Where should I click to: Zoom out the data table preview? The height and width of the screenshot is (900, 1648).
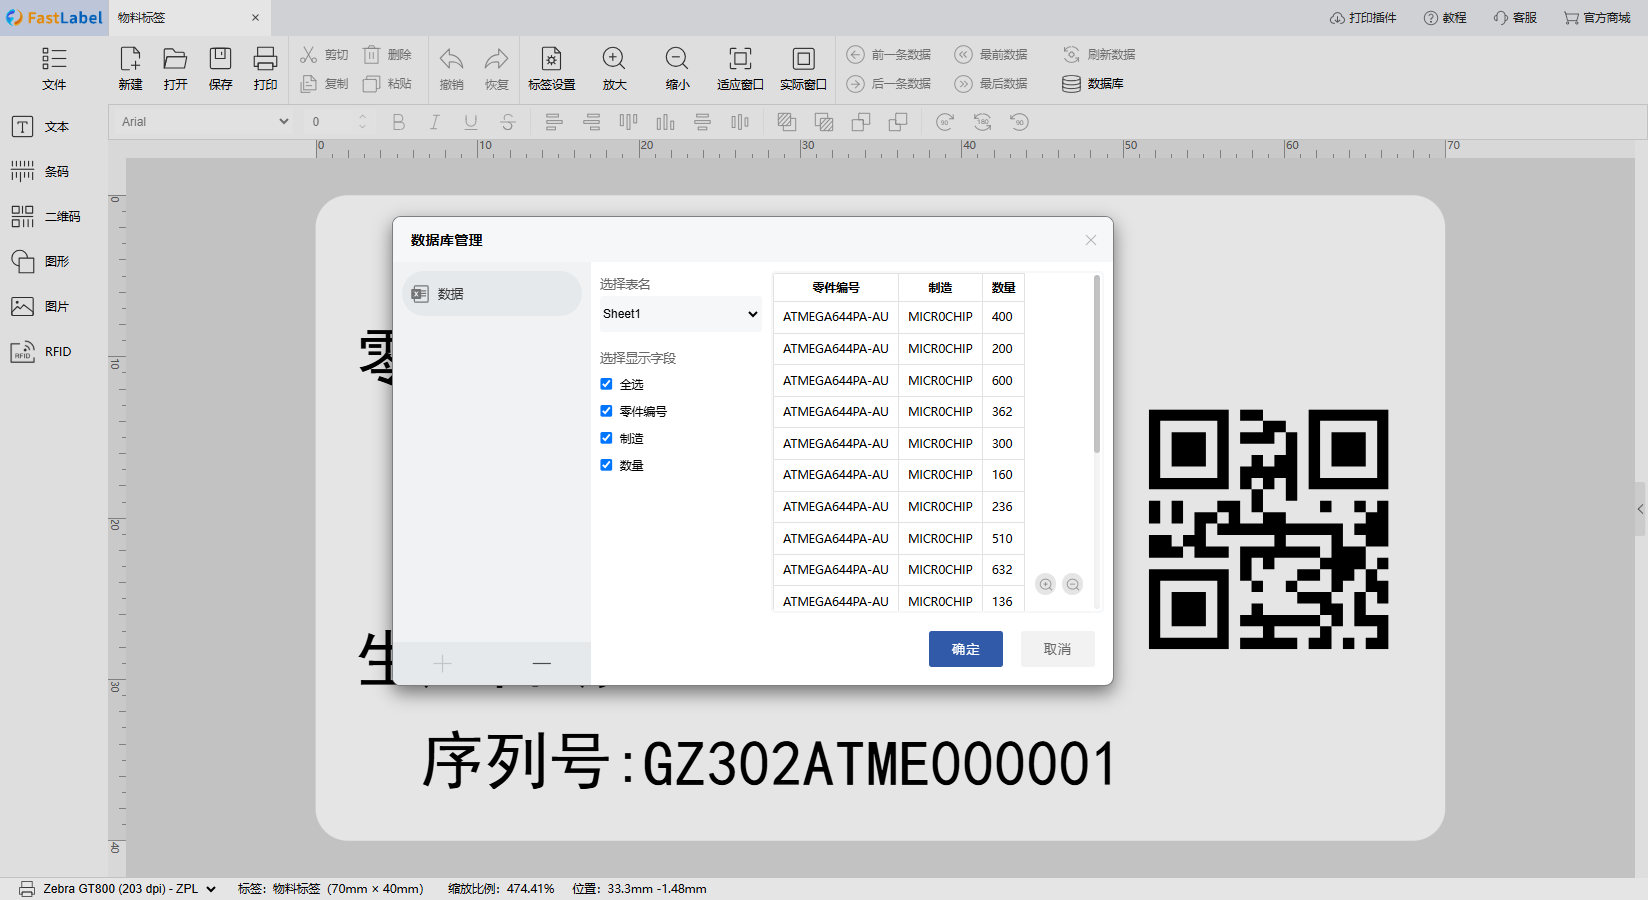pyautogui.click(x=1073, y=584)
